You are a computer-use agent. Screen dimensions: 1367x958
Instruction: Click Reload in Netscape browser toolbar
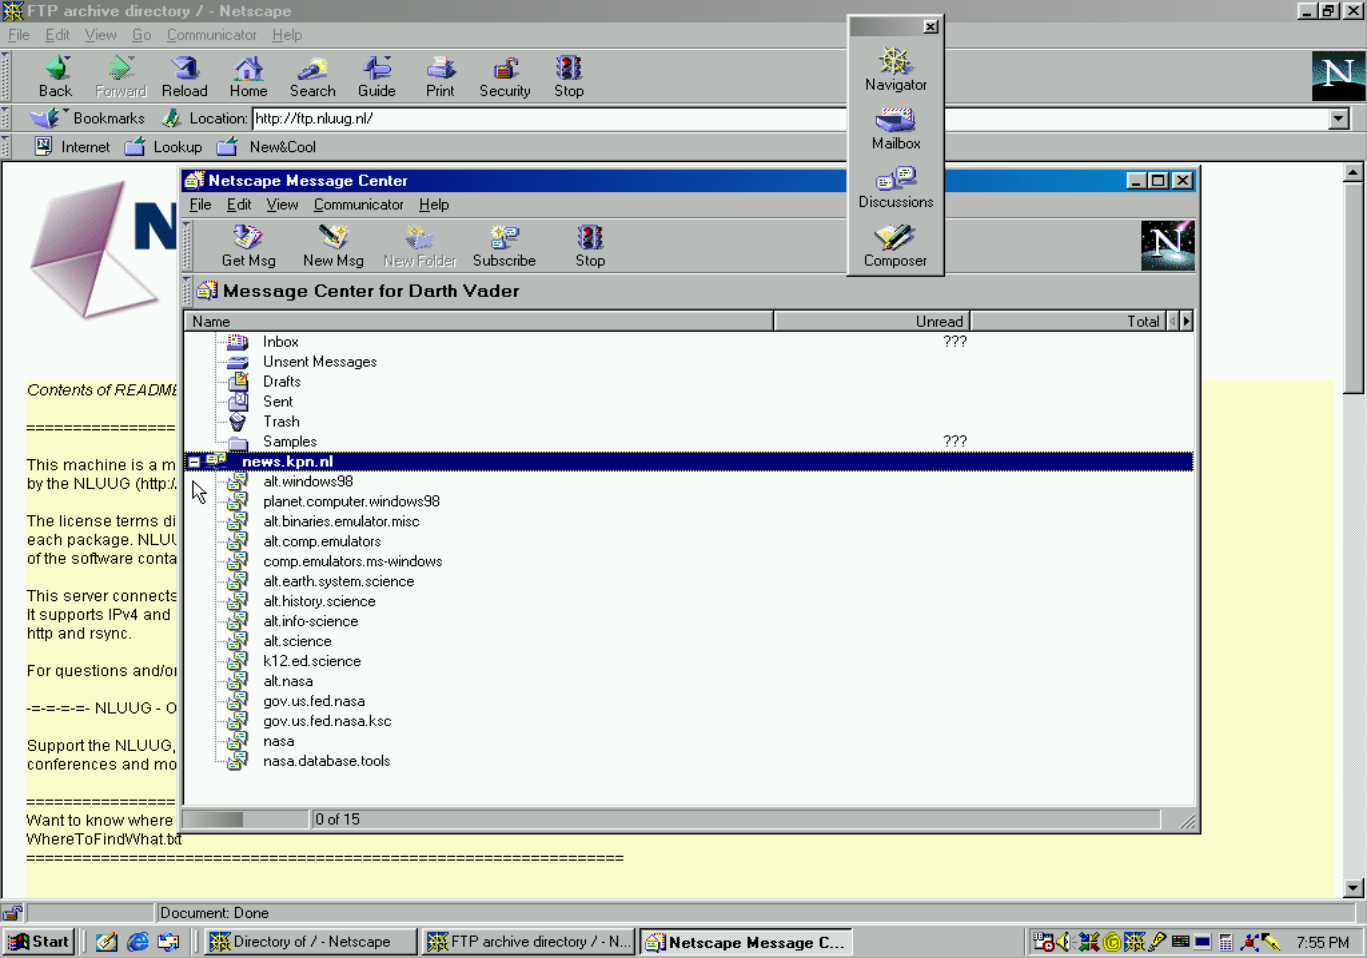click(185, 76)
